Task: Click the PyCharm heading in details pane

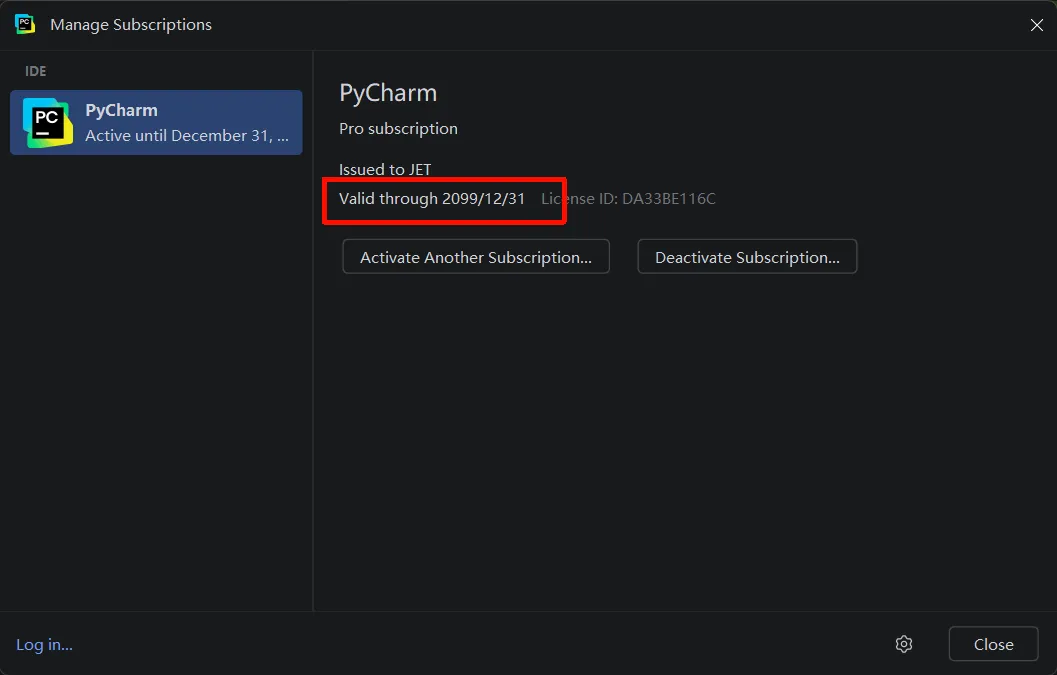Action: pos(388,93)
